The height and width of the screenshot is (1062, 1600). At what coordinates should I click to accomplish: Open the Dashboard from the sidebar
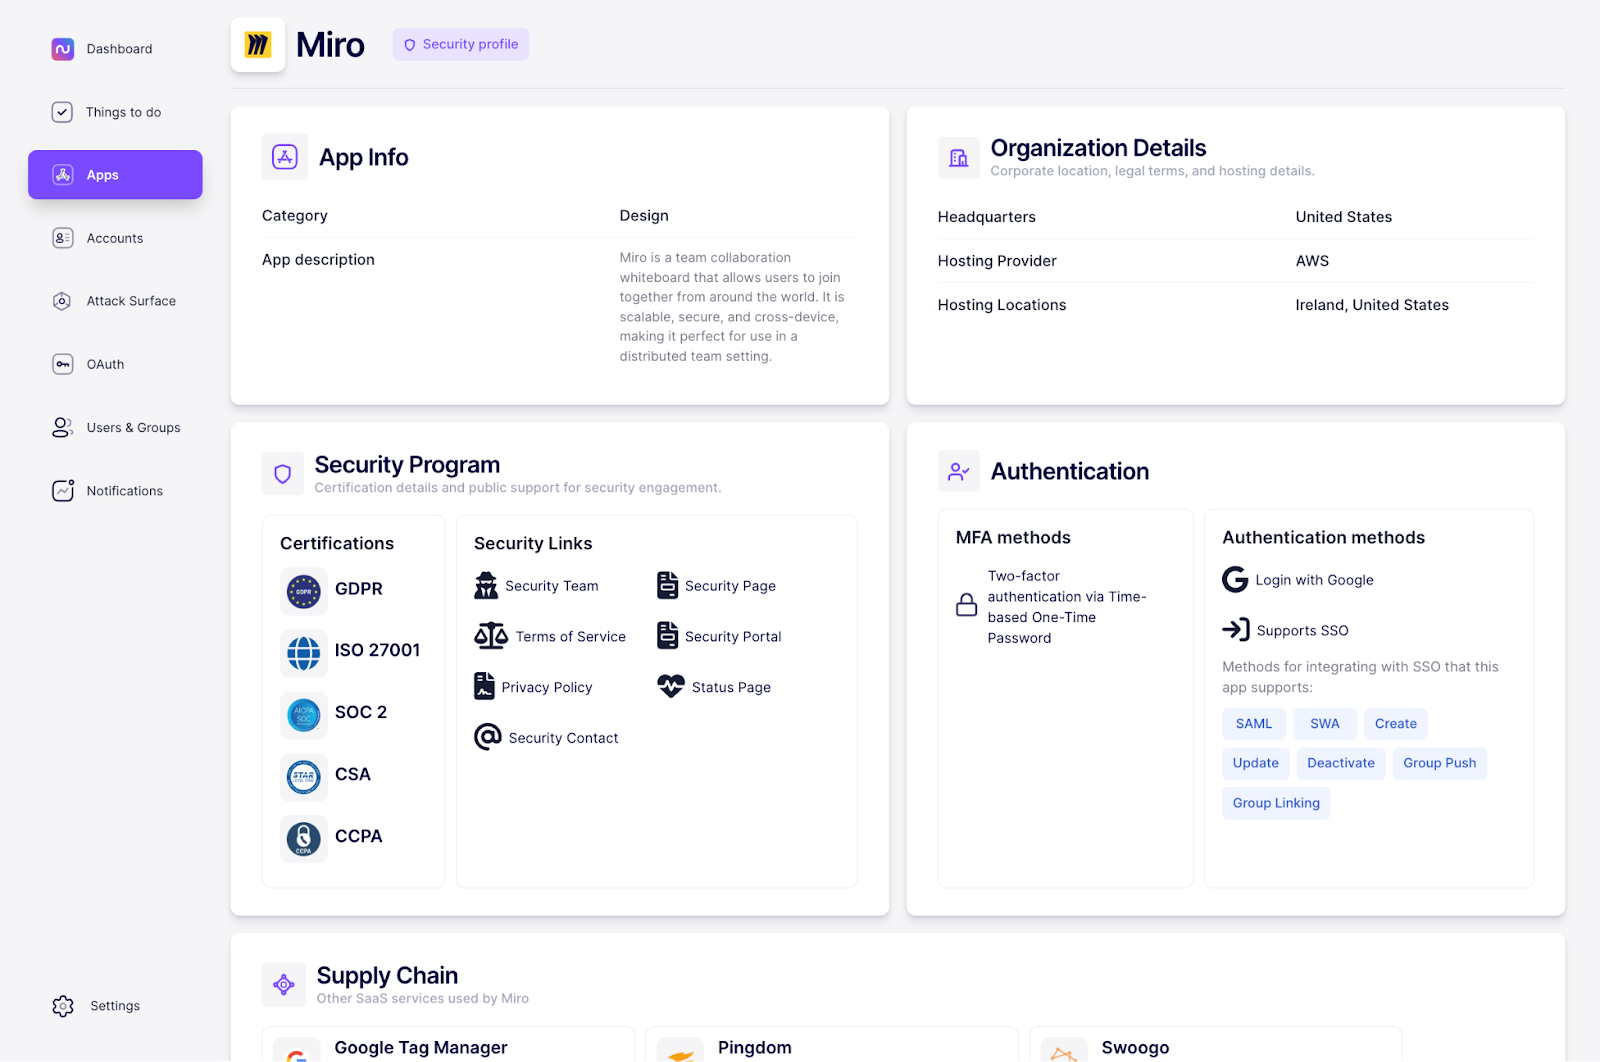coord(118,49)
